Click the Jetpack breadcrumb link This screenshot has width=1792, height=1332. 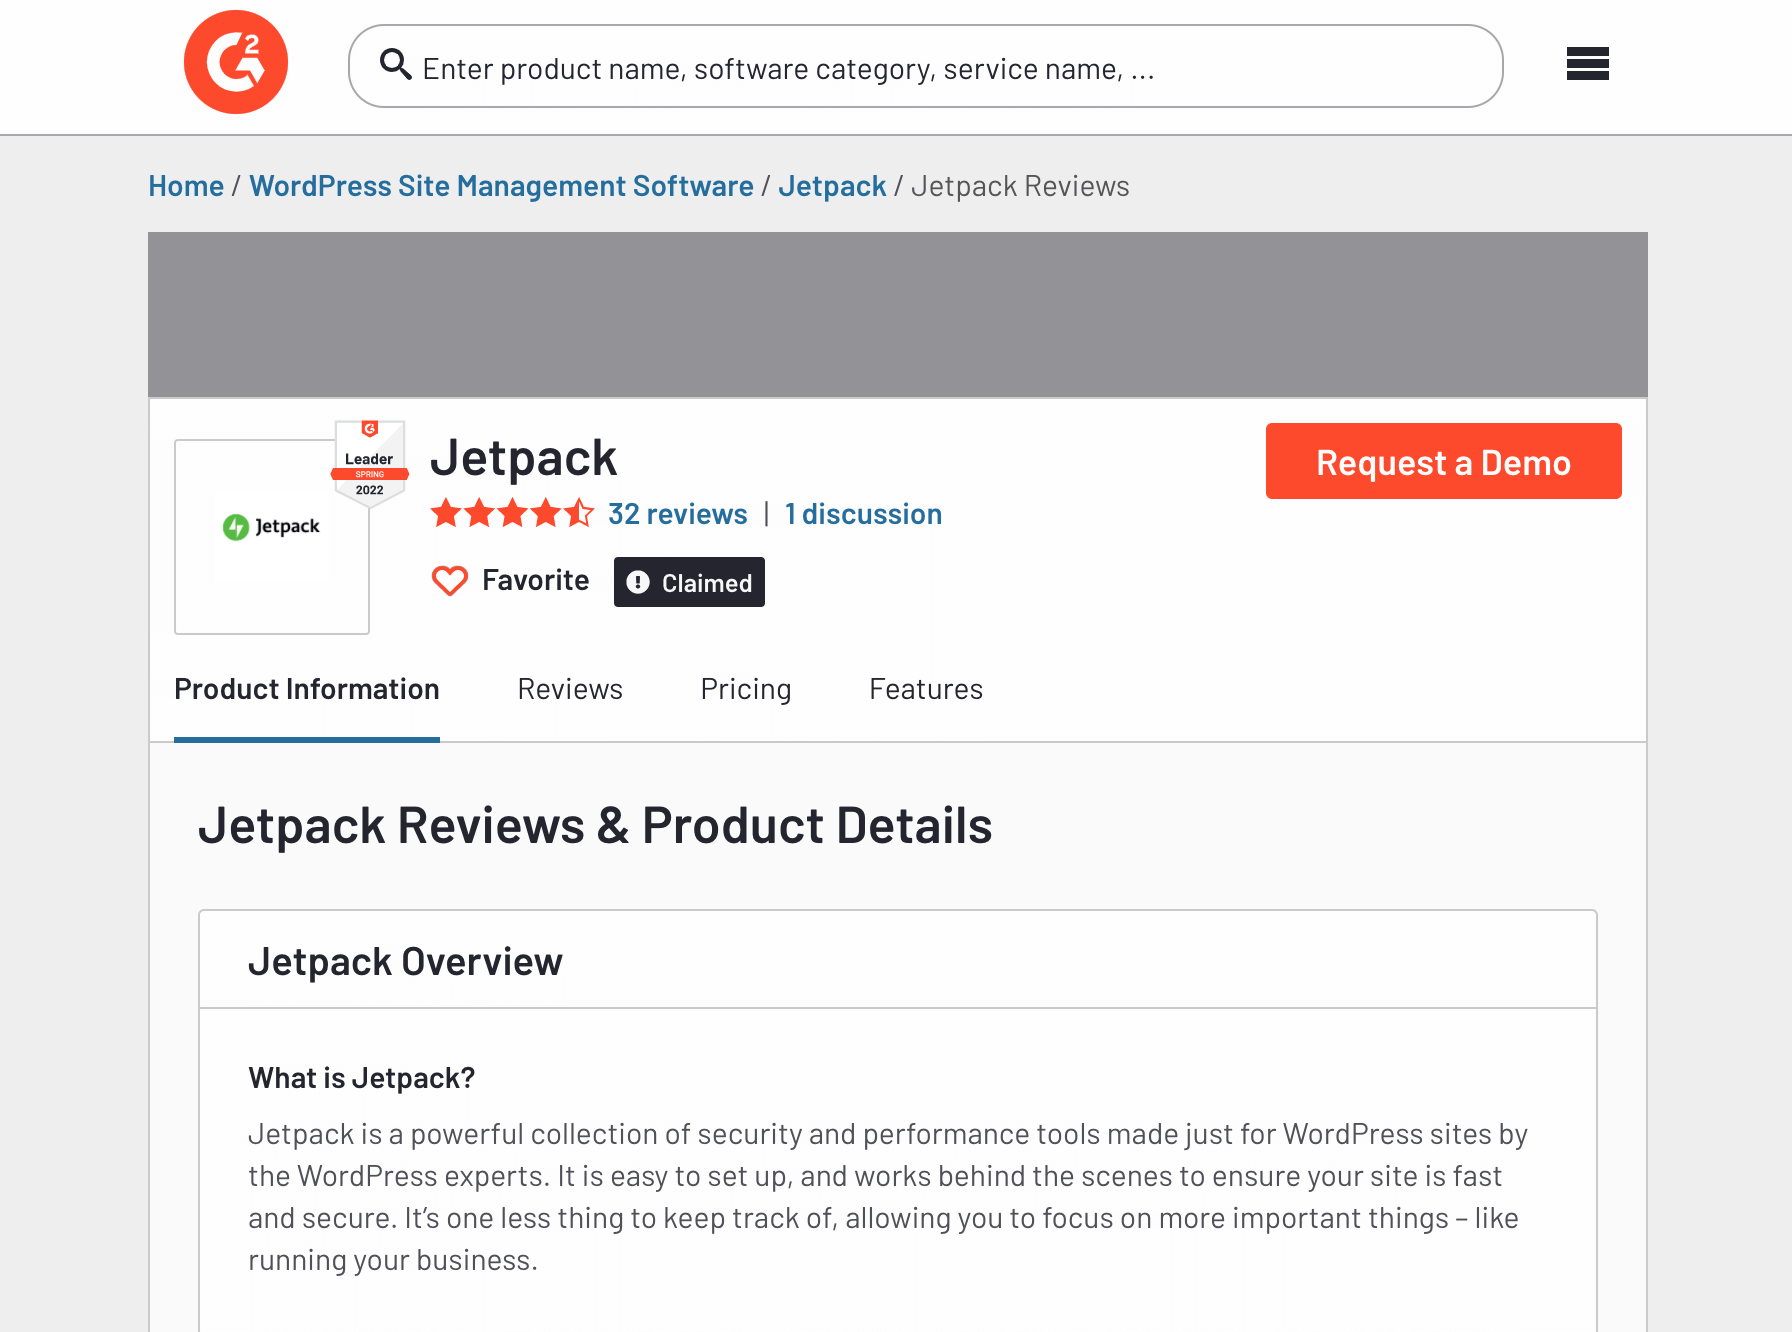click(832, 185)
